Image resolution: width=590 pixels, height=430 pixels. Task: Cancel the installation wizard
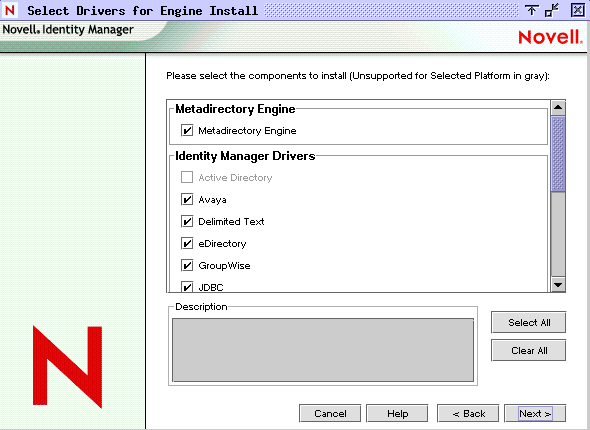click(x=330, y=413)
